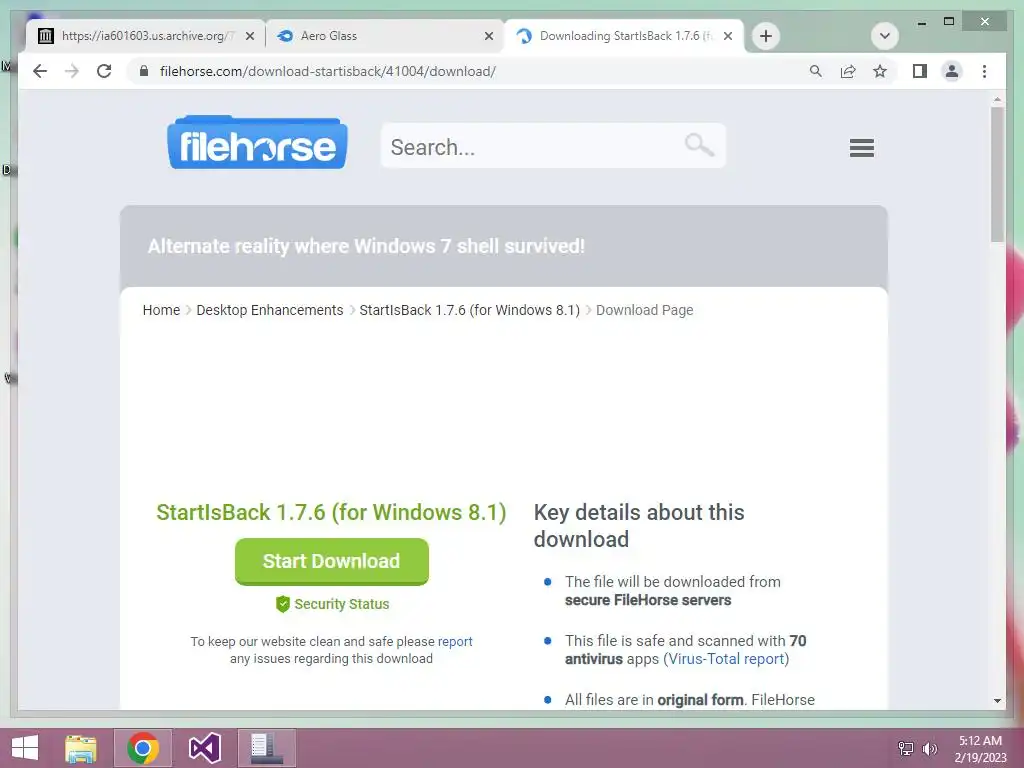
Task: Click the FileHorse Search field
Action: (x=553, y=146)
